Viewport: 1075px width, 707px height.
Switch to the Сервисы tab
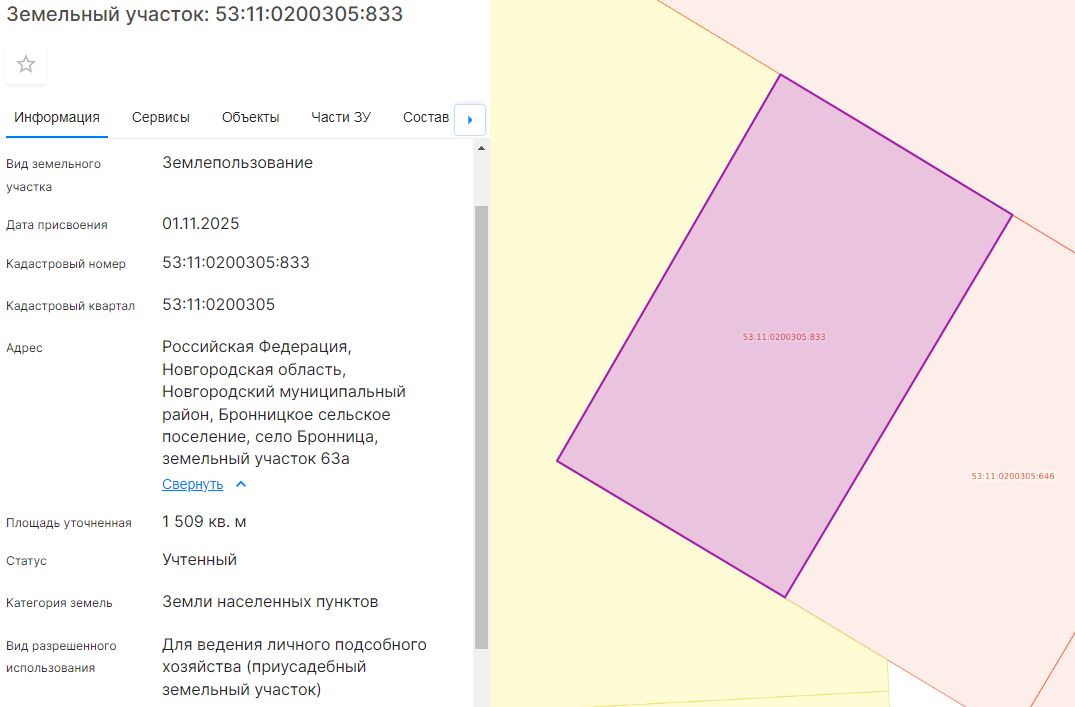pos(160,117)
